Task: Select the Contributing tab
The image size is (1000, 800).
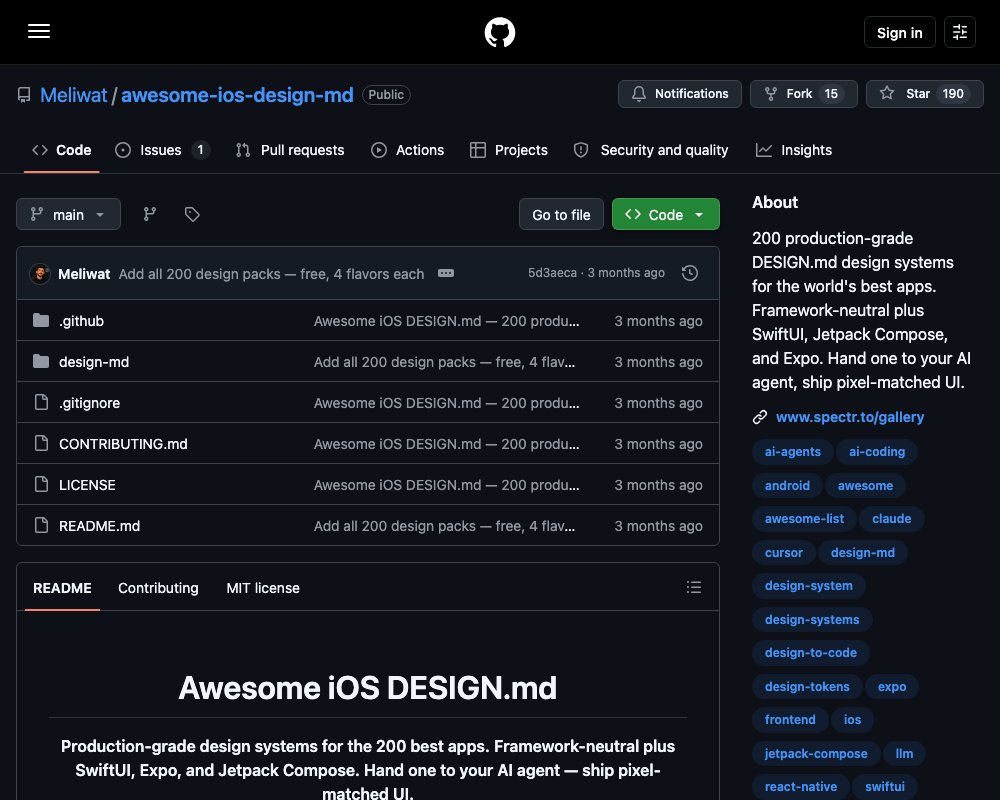Action: [x=158, y=588]
